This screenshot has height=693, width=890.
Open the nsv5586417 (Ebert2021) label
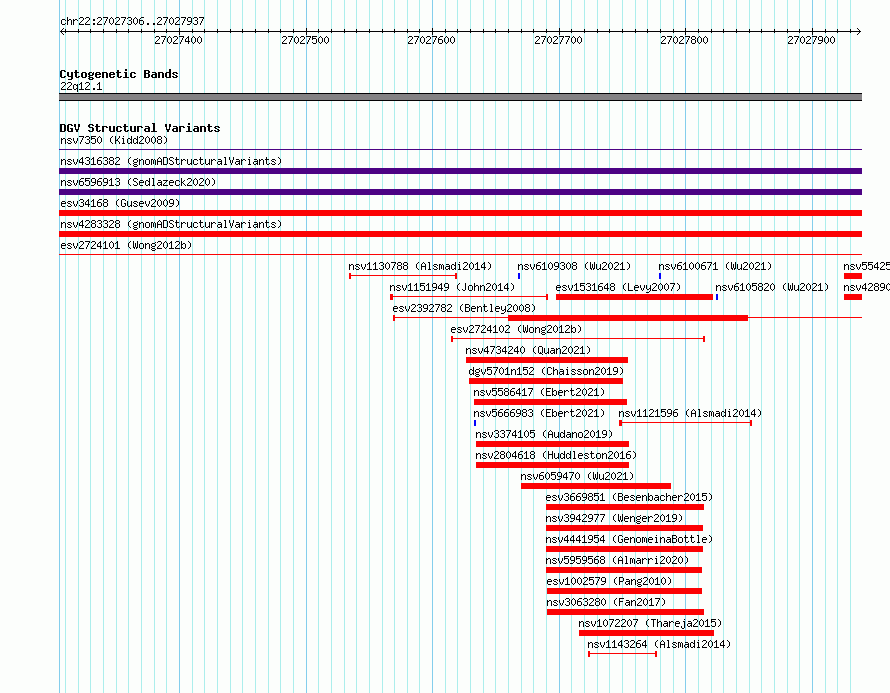[x=539, y=392]
